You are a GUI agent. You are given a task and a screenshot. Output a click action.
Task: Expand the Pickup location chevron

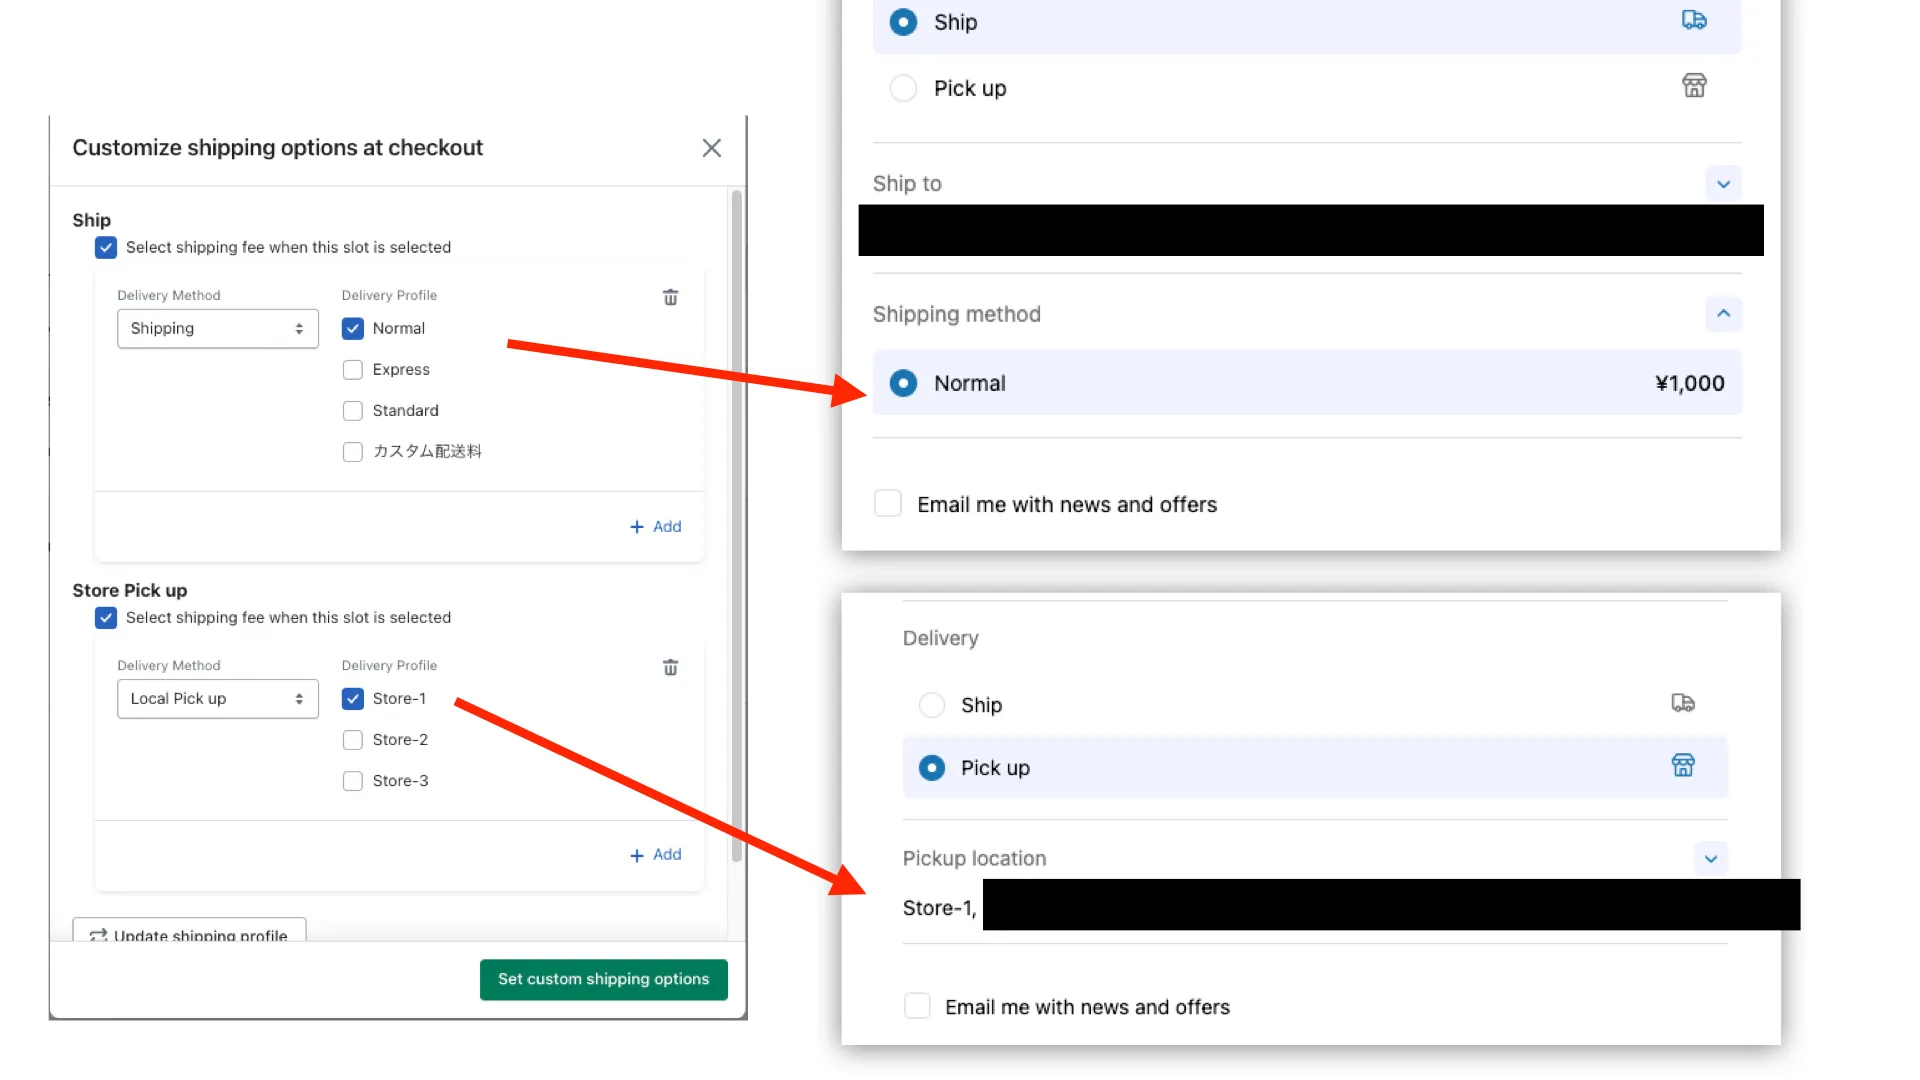coord(1710,858)
